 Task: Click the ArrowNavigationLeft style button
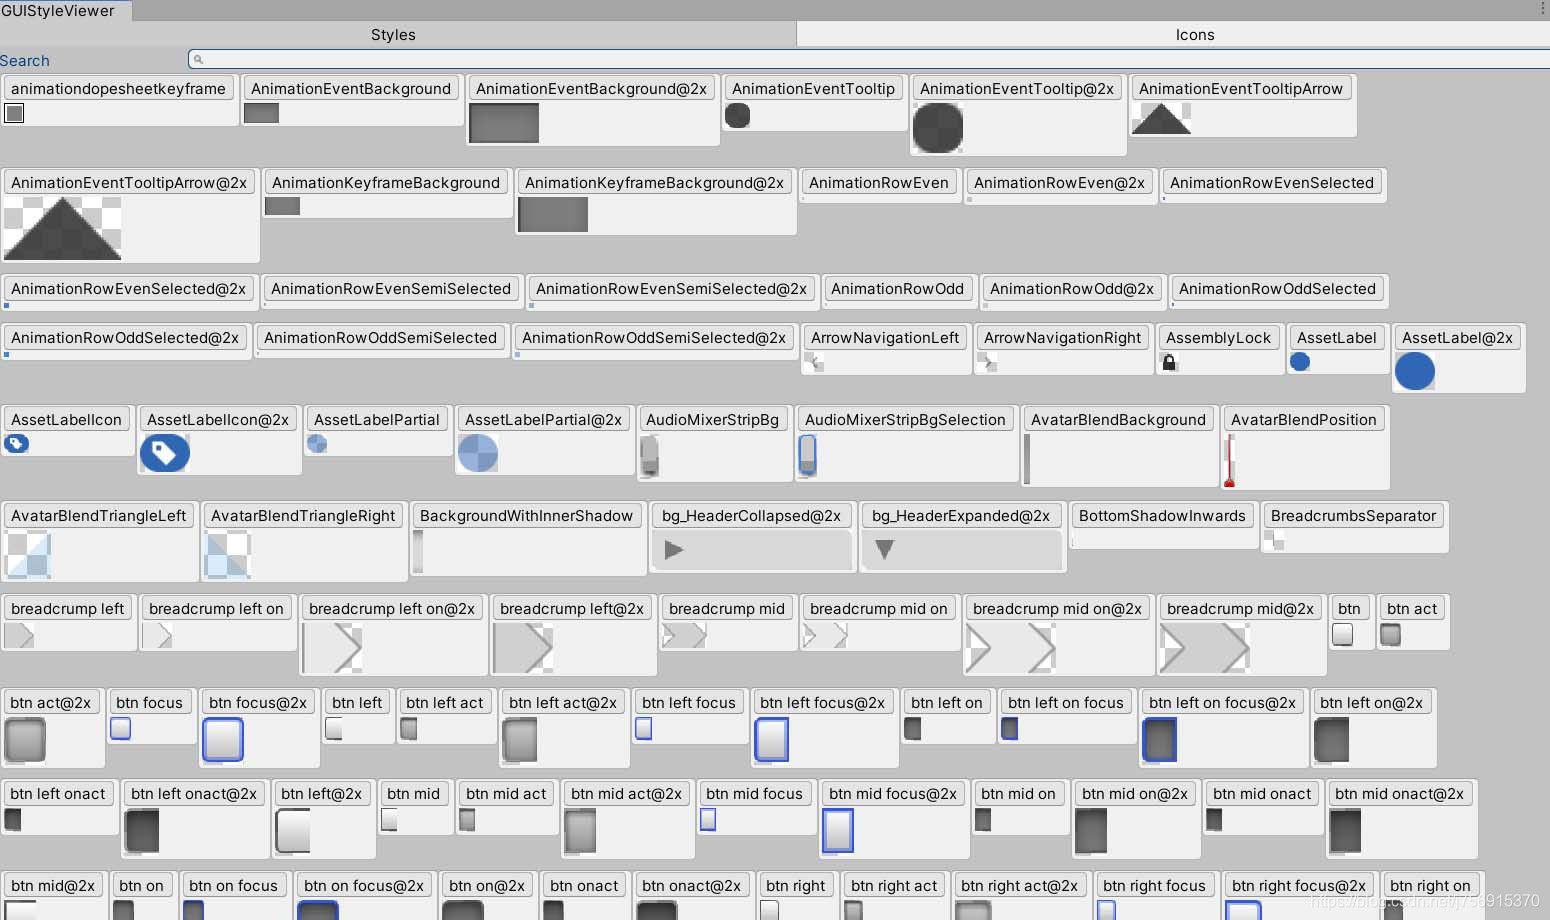pos(885,337)
